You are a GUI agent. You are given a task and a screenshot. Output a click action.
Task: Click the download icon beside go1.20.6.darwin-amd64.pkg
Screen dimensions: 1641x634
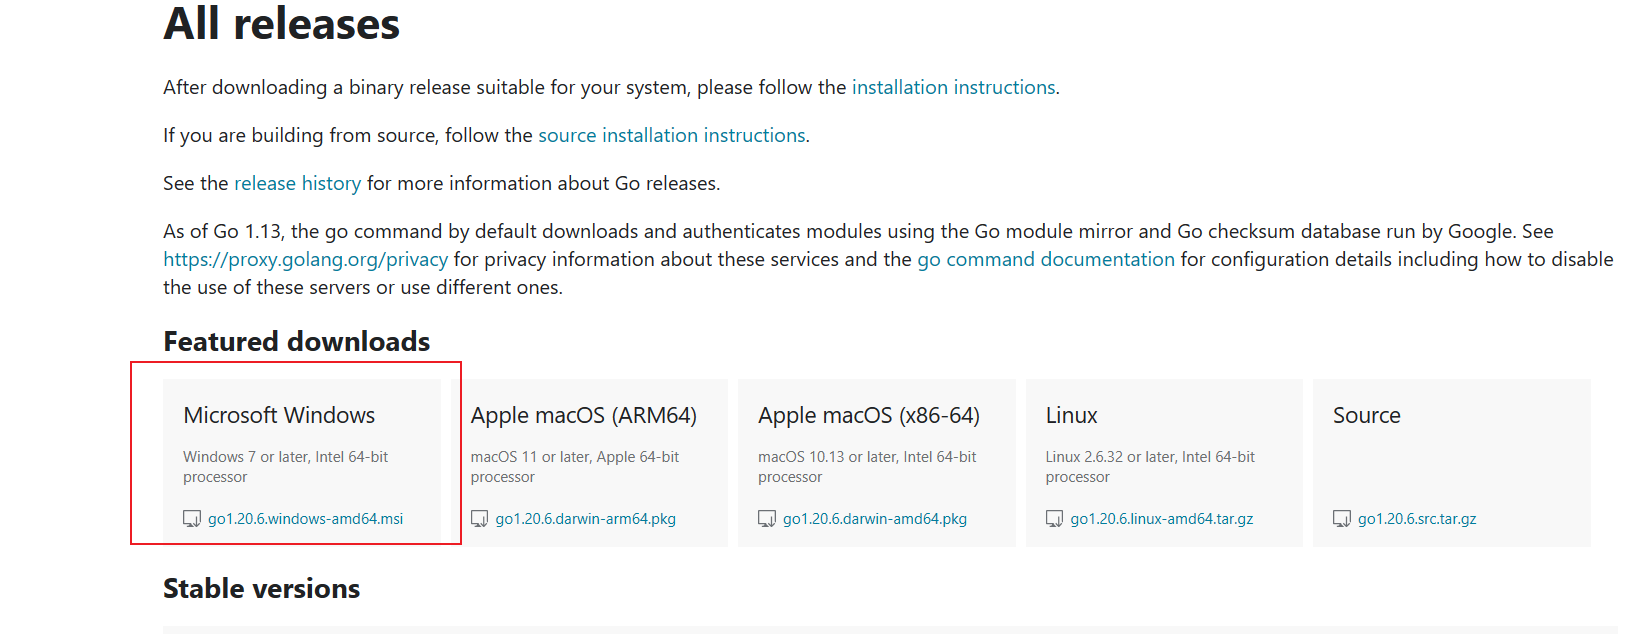pos(767,519)
